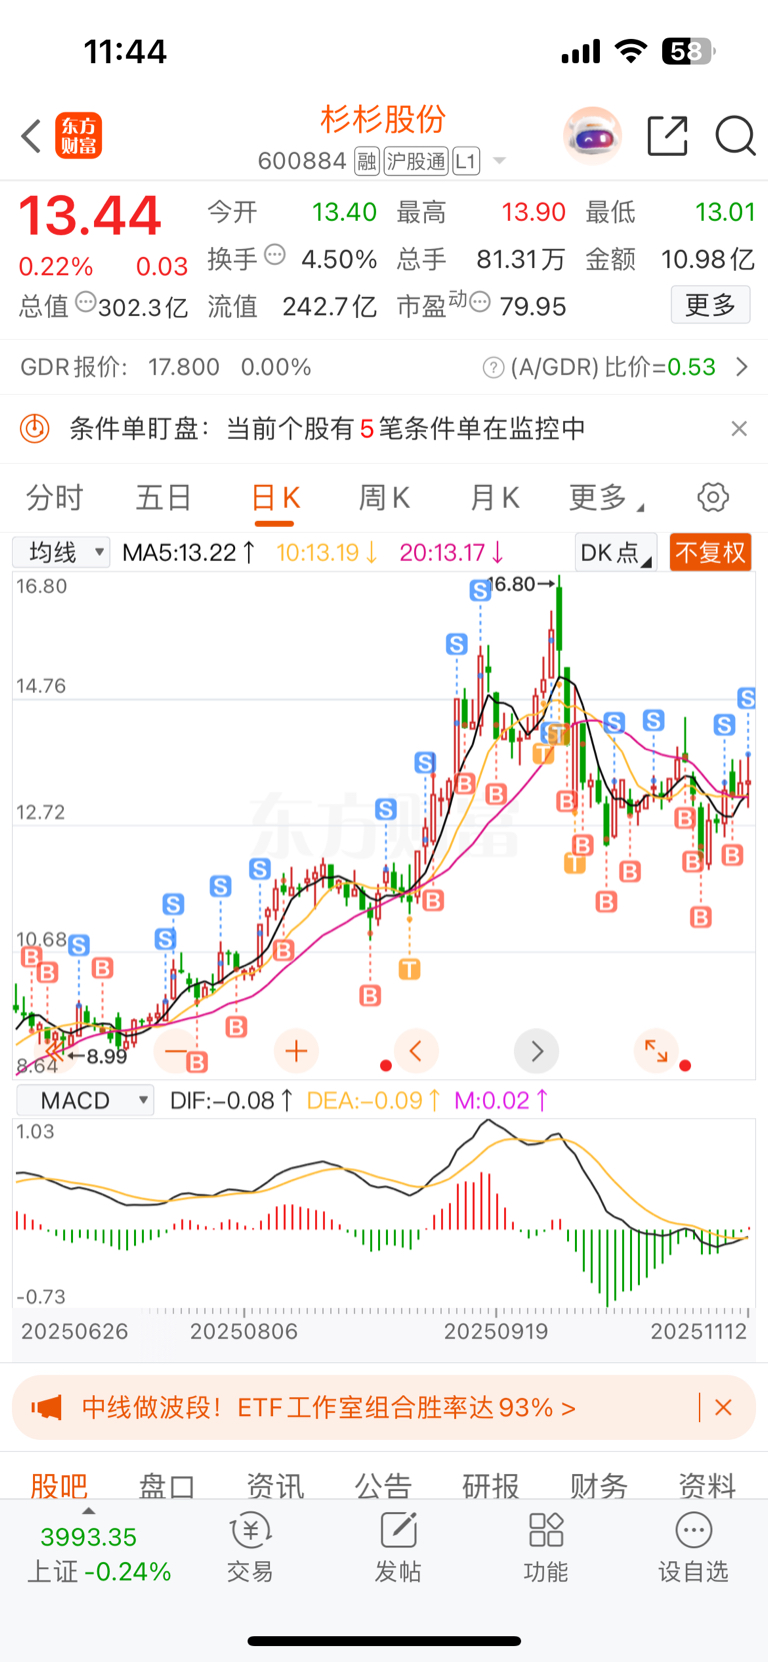
Task: Tap GDR报价 17.800 row text
Action: pos(166,367)
